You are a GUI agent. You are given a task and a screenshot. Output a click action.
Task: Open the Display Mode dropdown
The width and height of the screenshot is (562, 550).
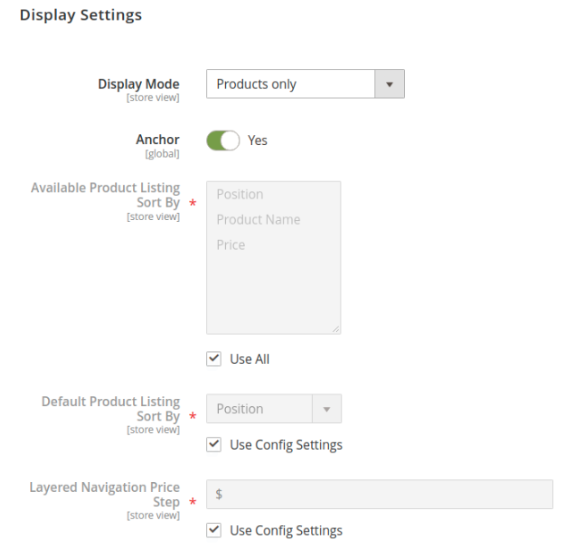point(305,84)
